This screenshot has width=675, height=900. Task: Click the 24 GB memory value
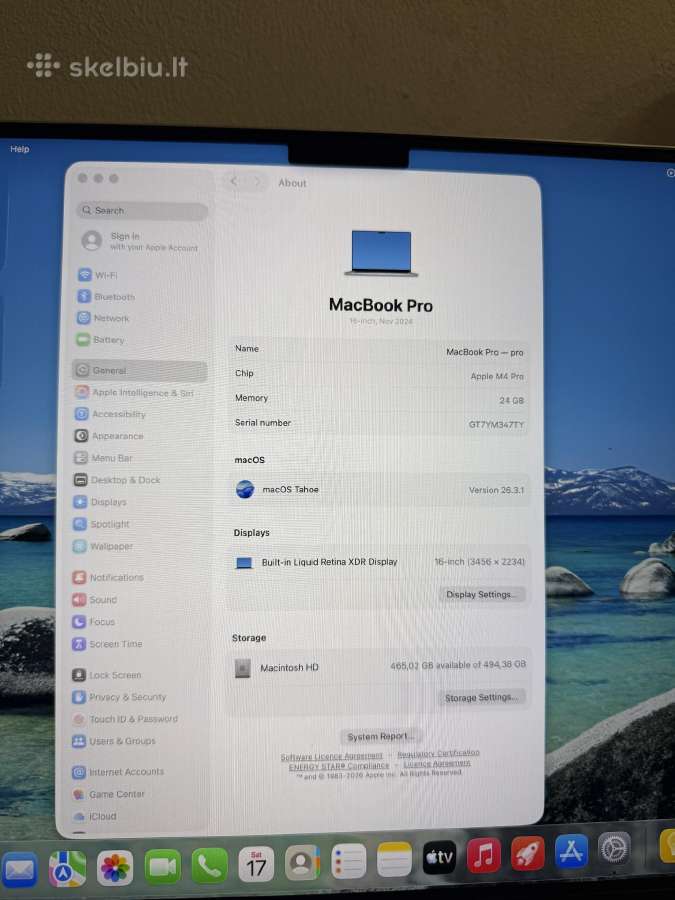[511, 400]
